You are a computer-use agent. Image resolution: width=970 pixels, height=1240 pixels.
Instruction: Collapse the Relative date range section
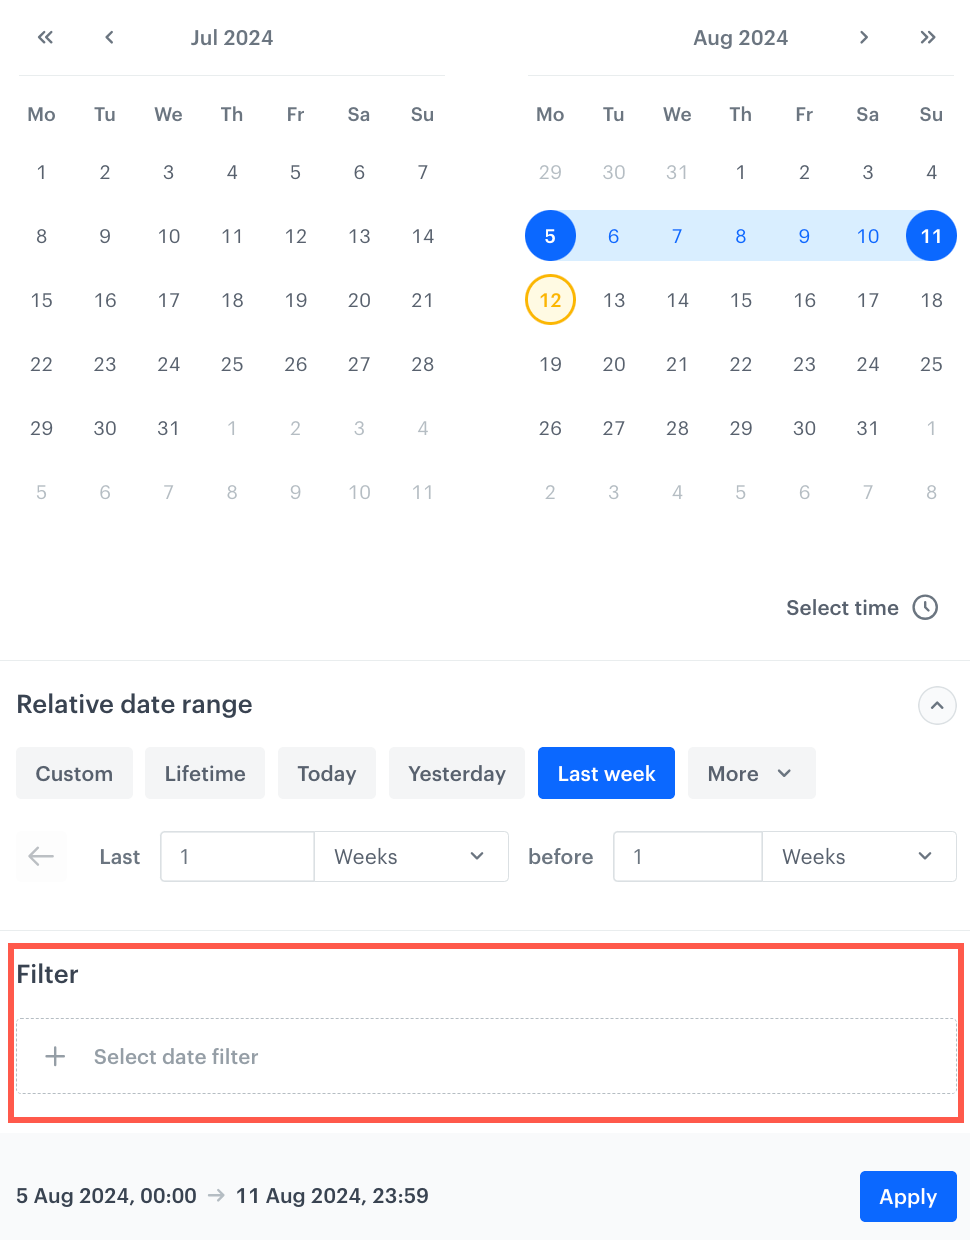(x=937, y=705)
